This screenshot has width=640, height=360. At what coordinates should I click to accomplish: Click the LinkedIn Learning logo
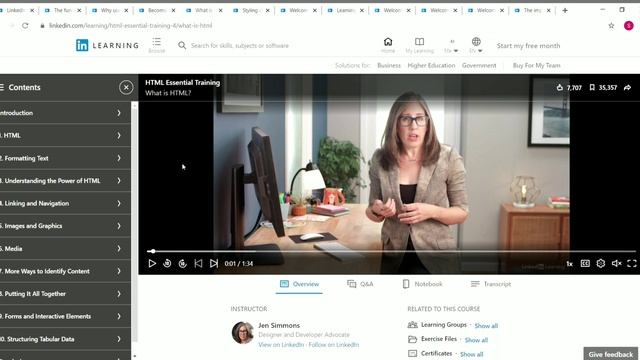tap(107, 45)
